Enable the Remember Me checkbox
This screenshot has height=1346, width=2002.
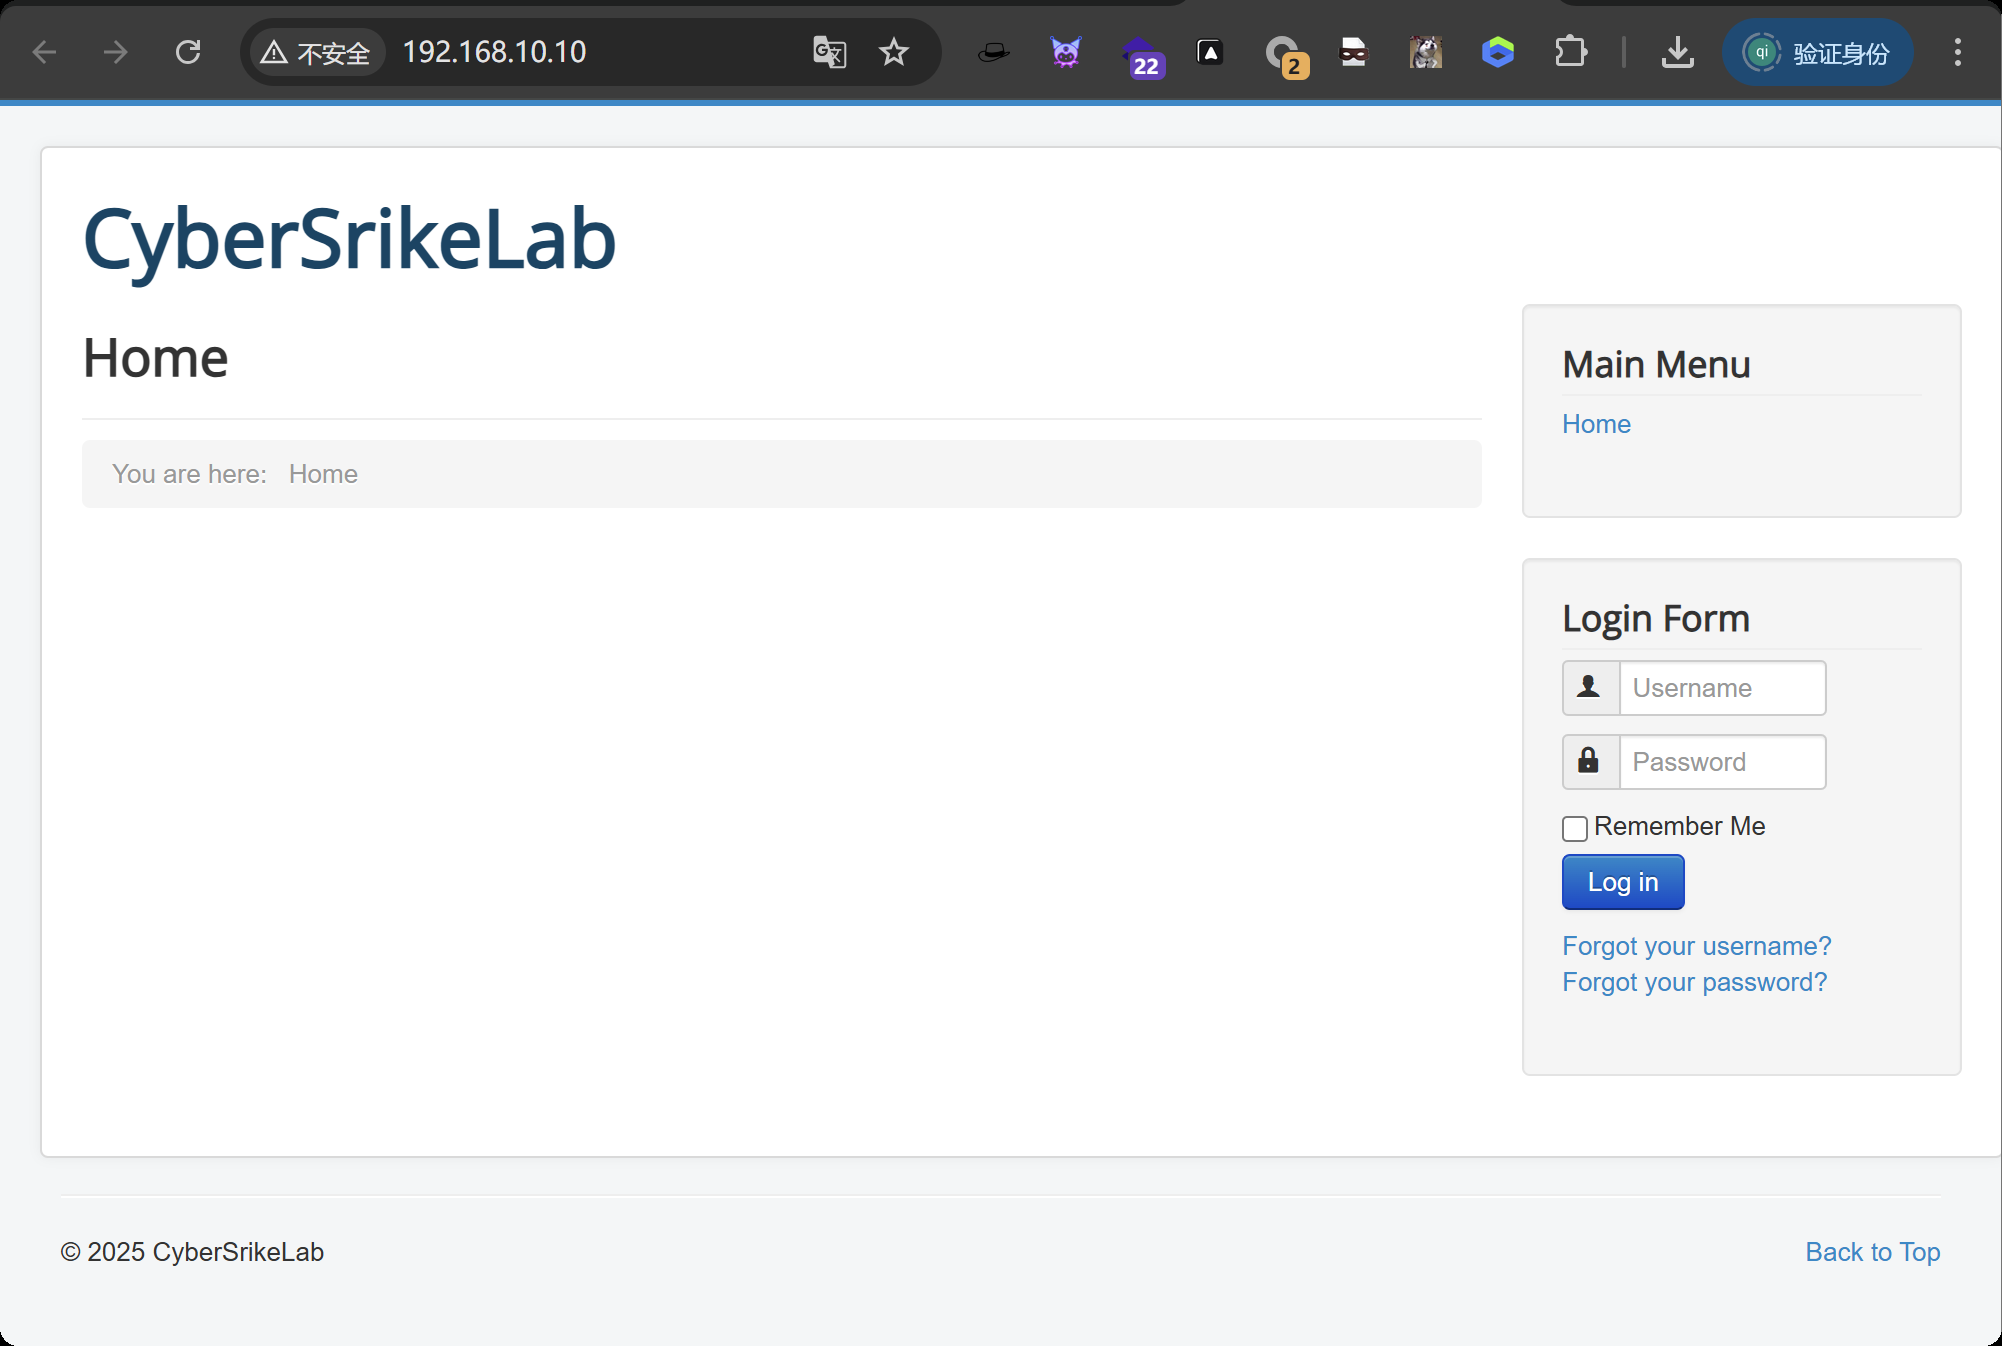[1574, 828]
